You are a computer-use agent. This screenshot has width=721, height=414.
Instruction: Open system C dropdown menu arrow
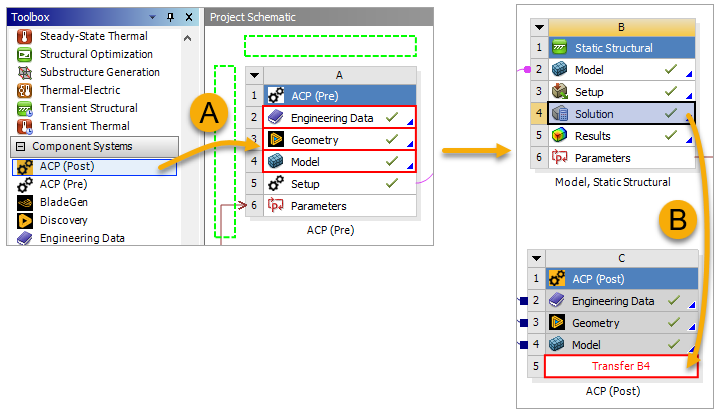537,258
